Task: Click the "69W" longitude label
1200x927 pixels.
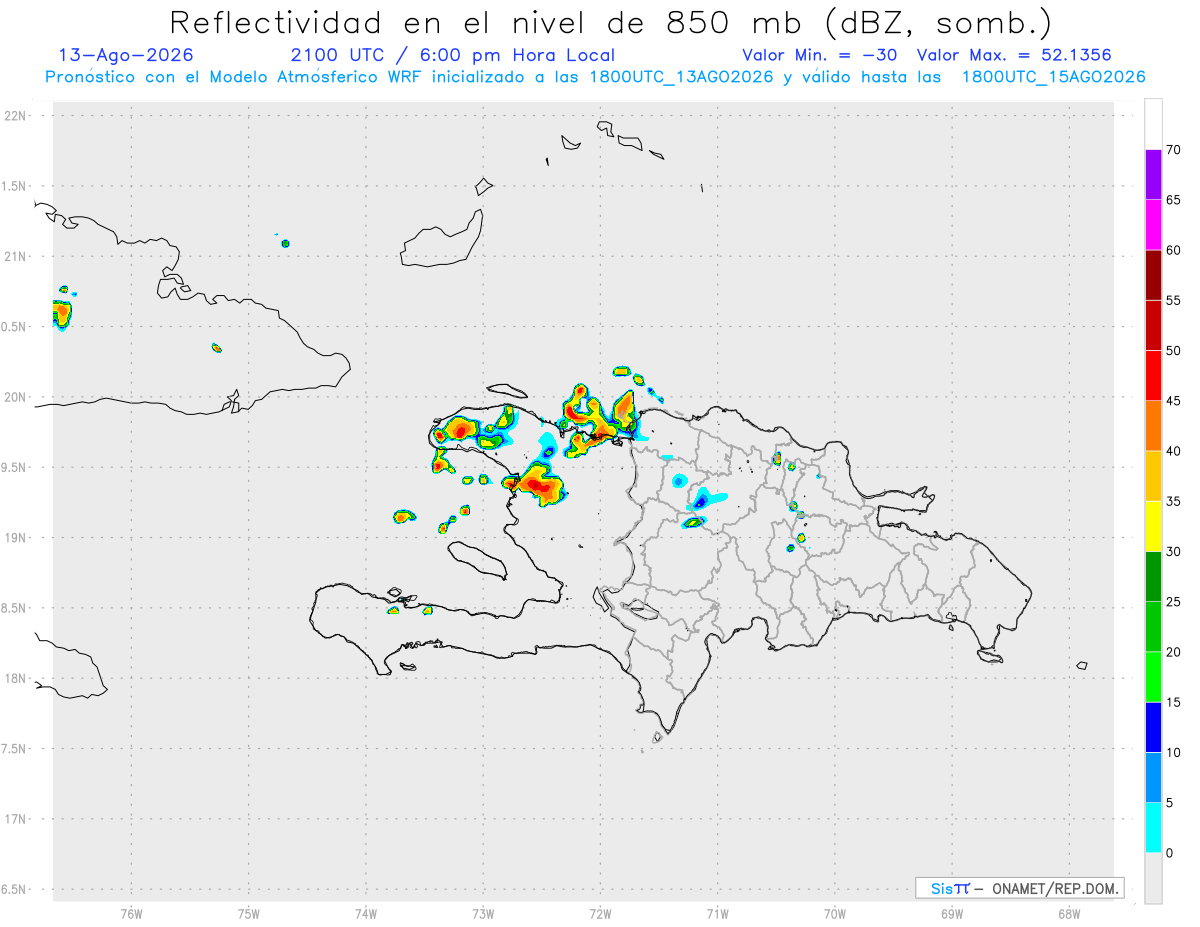Action: [x=952, y=913]
